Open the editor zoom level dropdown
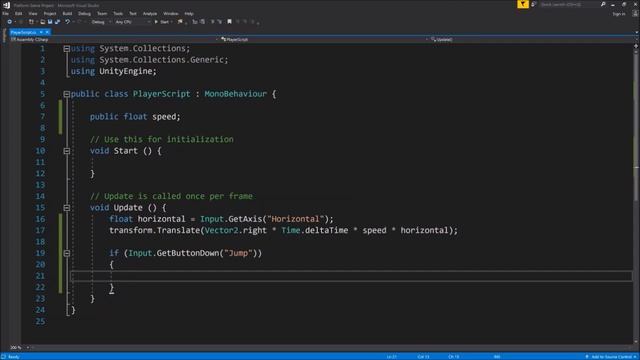This screenshot has width=640, height=360. [20, 347]
